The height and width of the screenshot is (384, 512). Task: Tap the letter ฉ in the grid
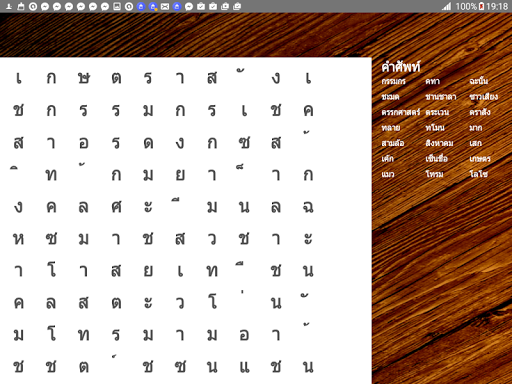[308, 207]
